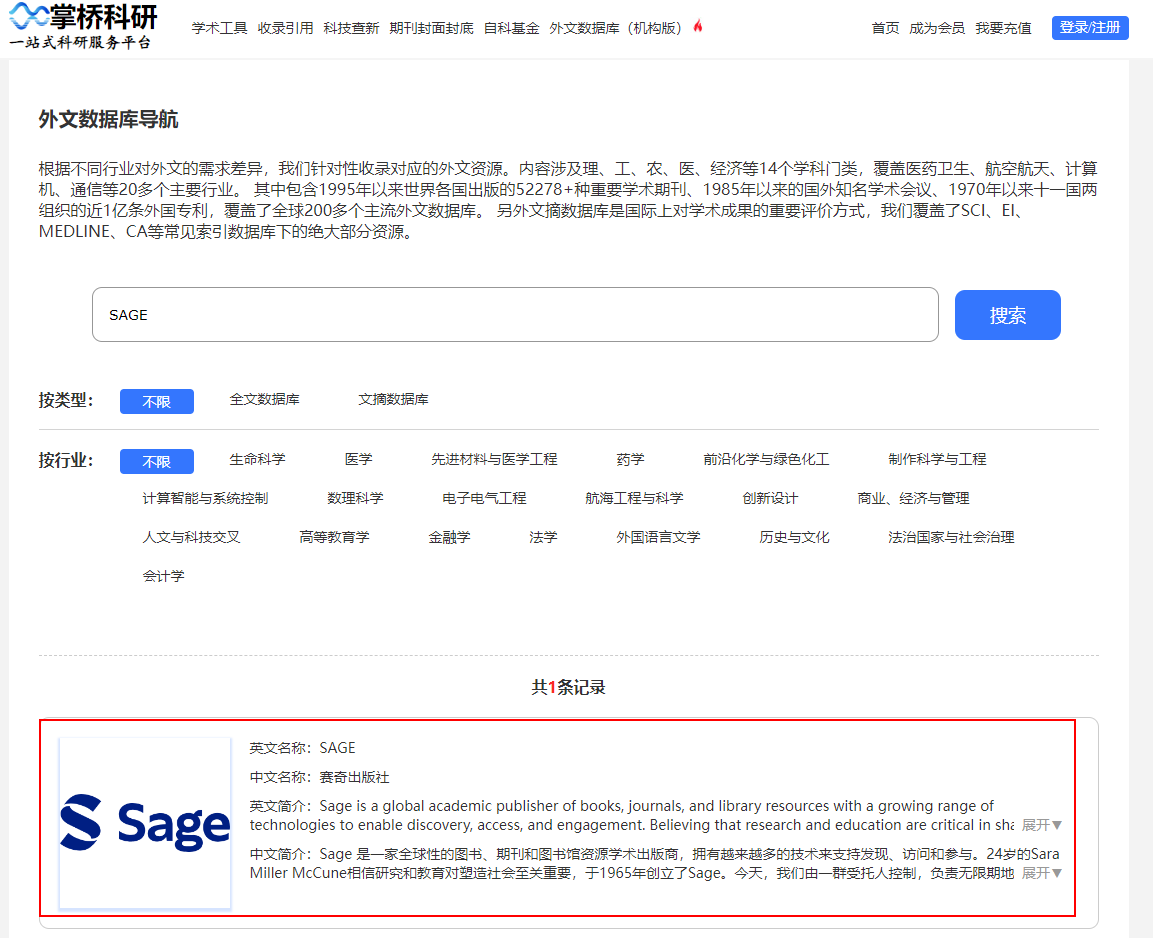Select 不限 under 按类型
1153x938 pixels.
157,401
